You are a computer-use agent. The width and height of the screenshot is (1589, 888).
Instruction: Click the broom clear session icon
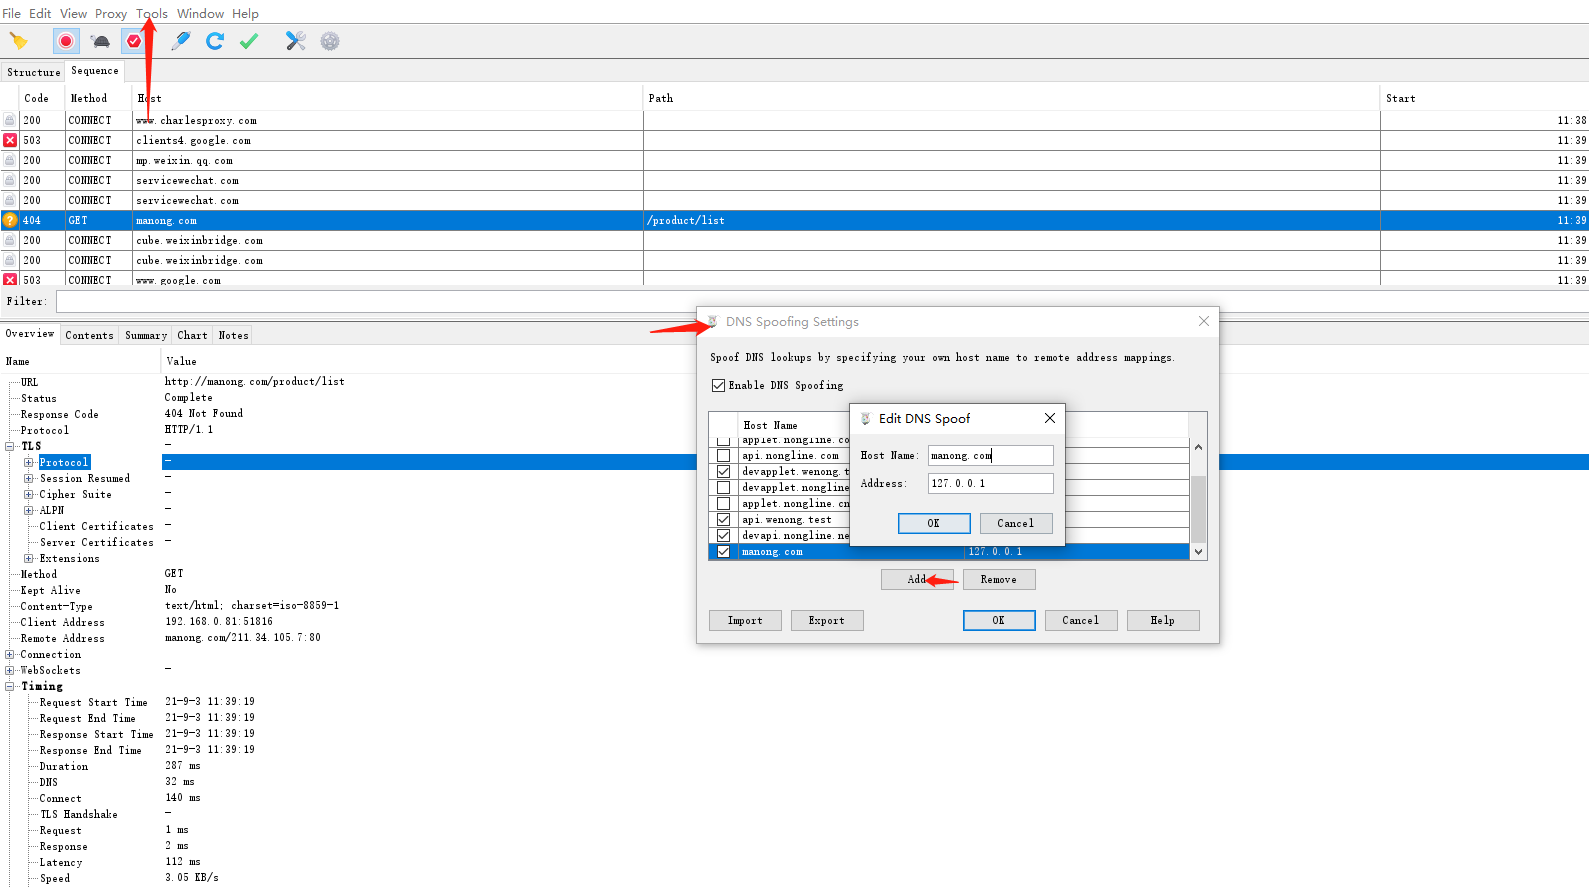[19, 41]
